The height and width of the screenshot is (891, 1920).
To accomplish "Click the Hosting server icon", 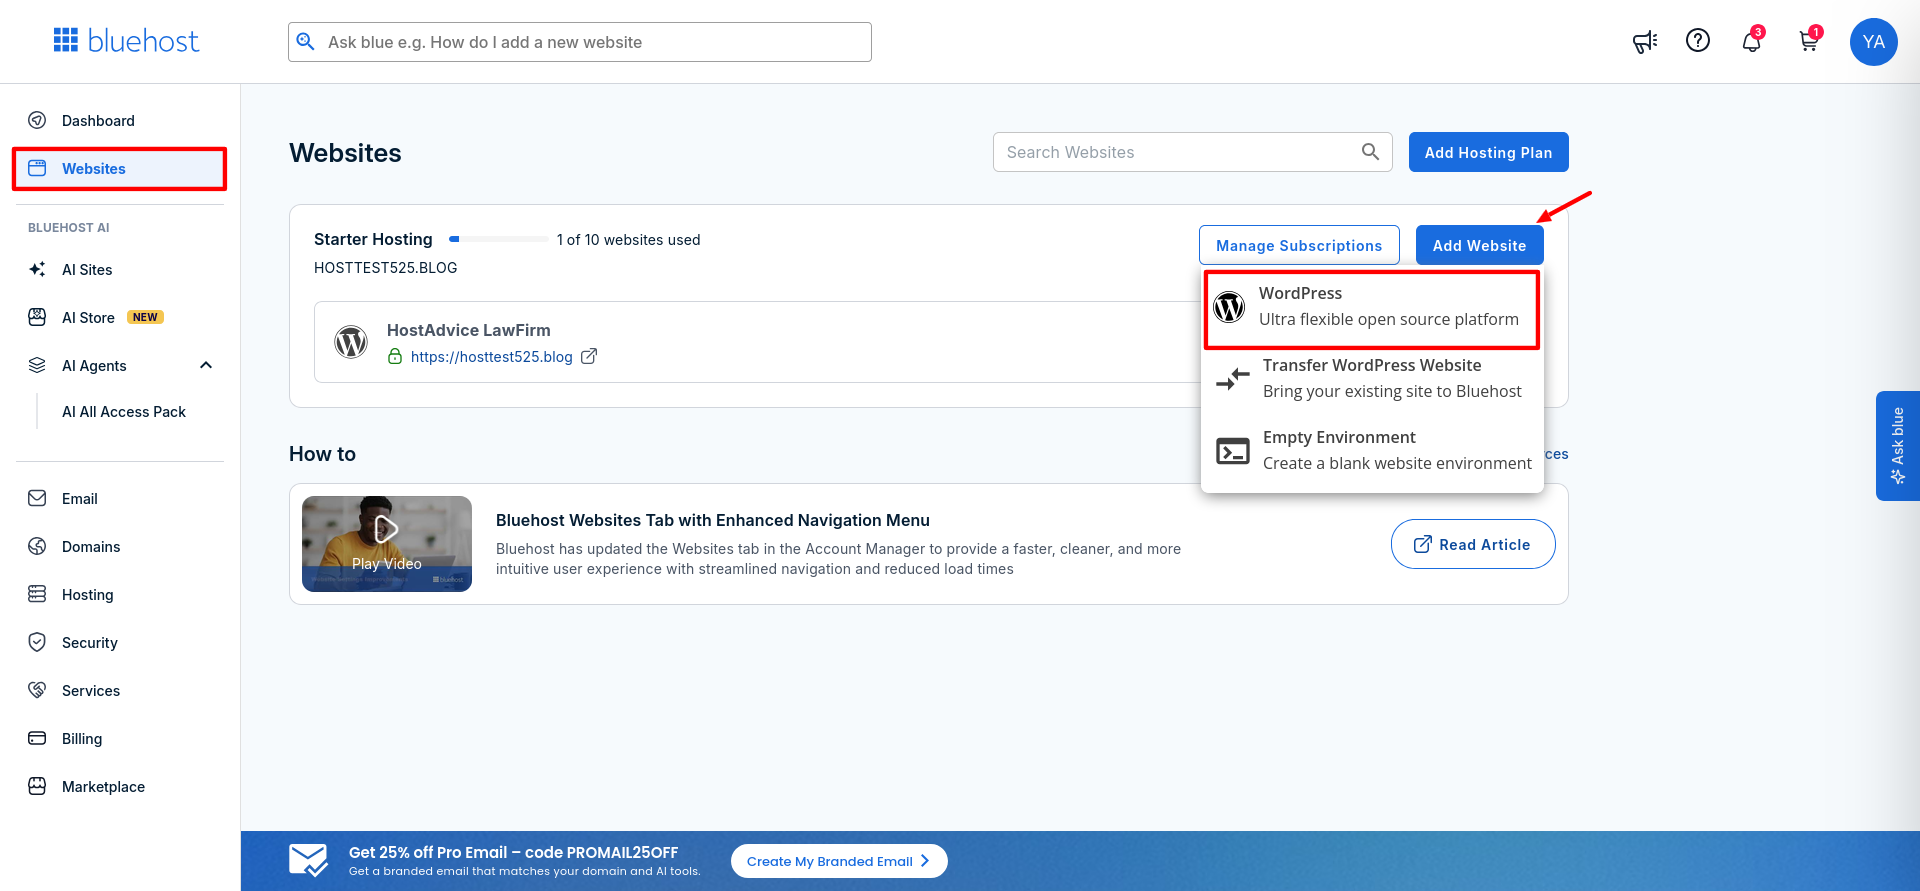I will [37, 594].
